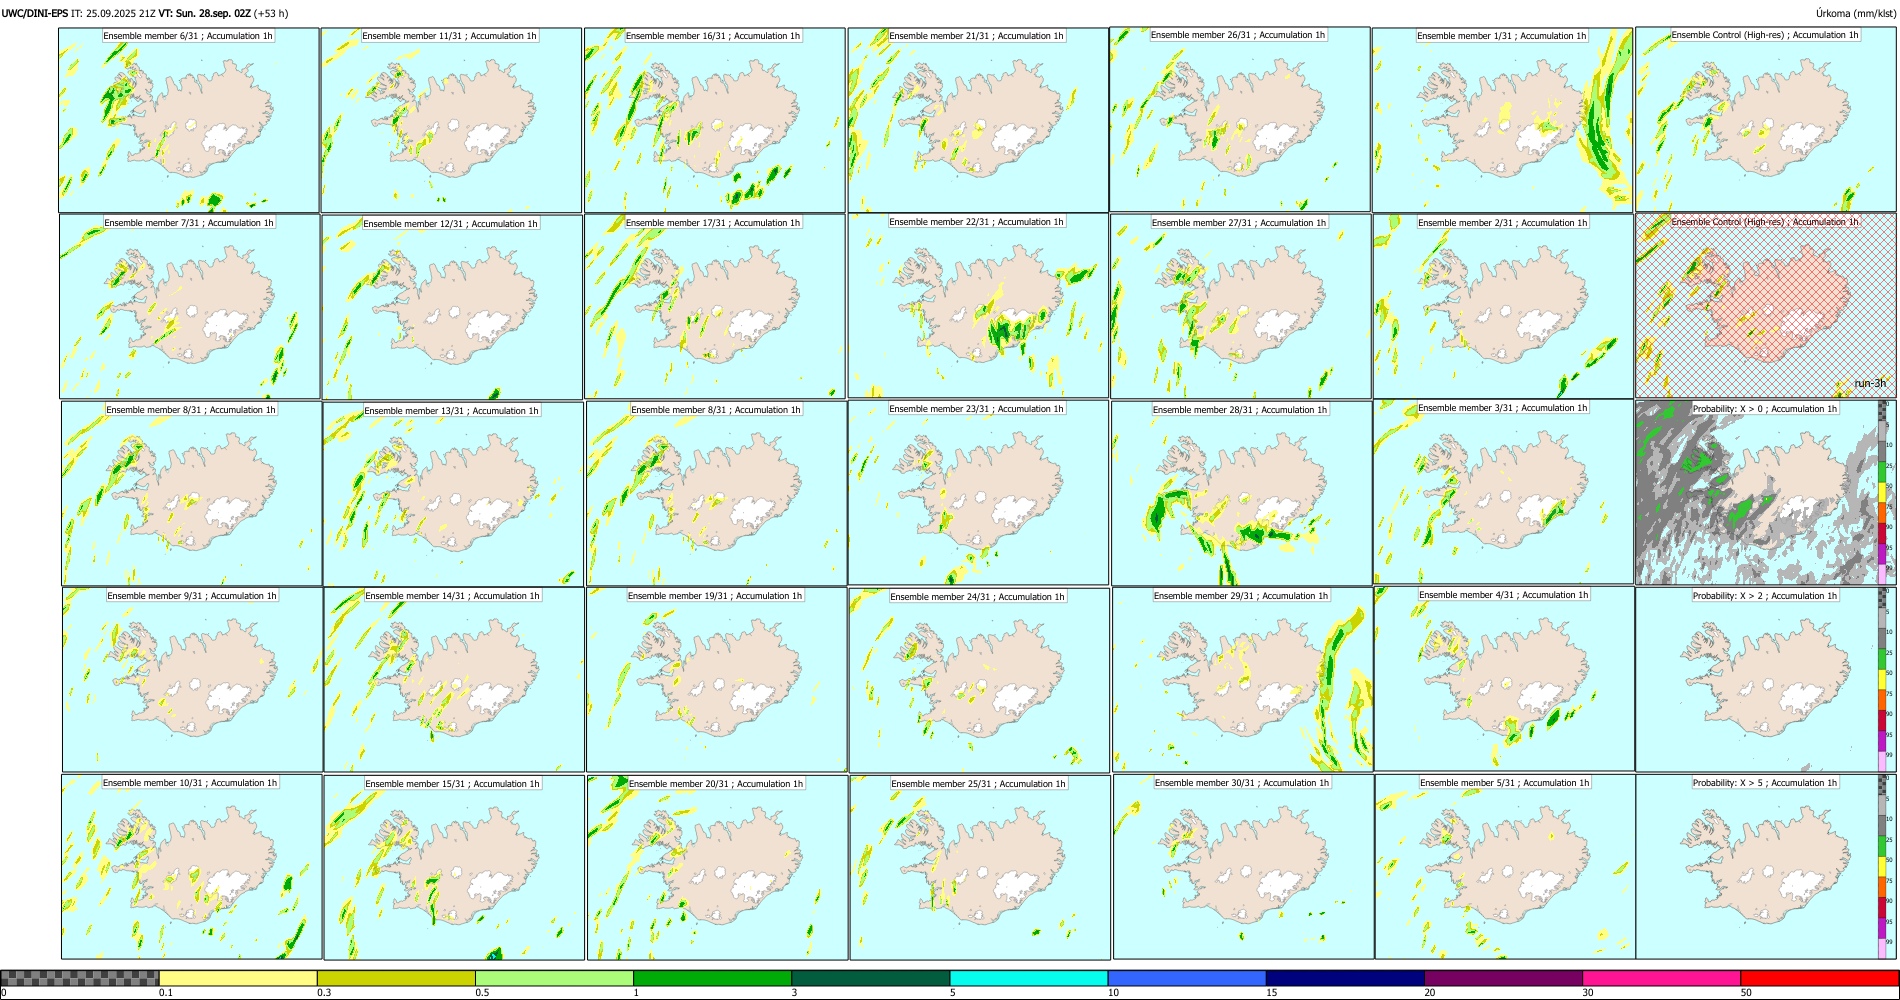Click the 'Ensemble member 5/31' label
The width and height of the screenshot is (1900, 1000).
click(1504, 783)
